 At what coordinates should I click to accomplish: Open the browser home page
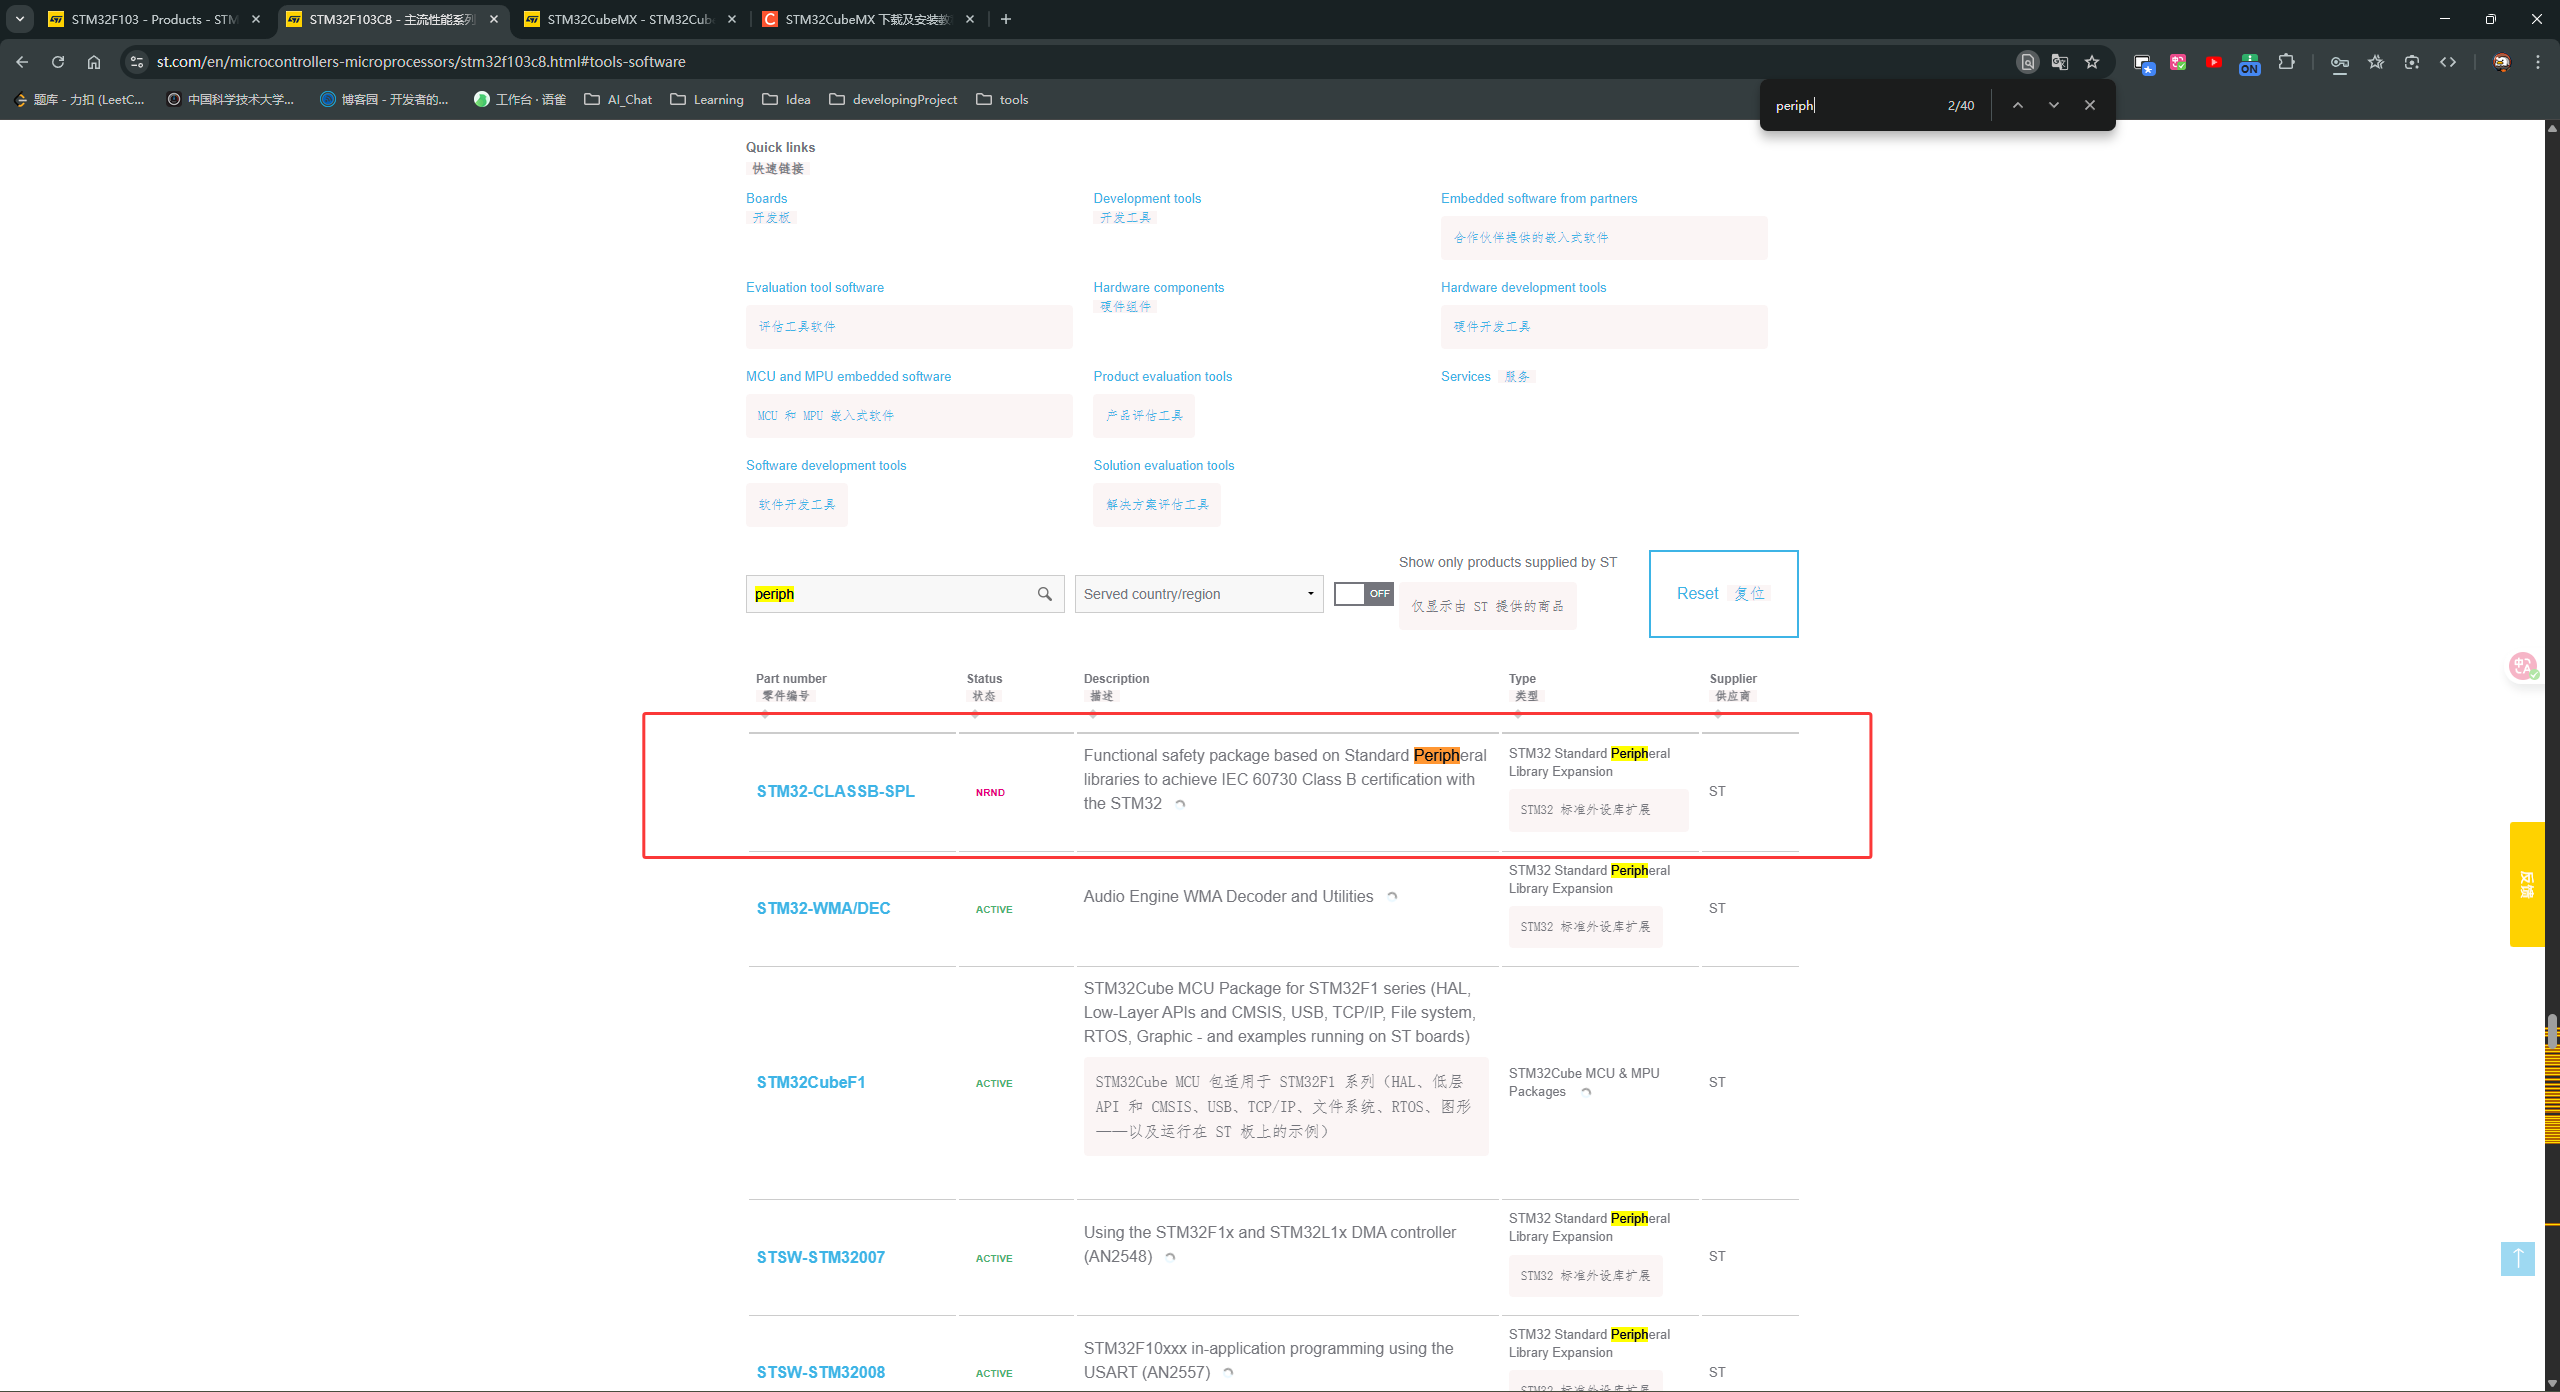coord(94,62)
